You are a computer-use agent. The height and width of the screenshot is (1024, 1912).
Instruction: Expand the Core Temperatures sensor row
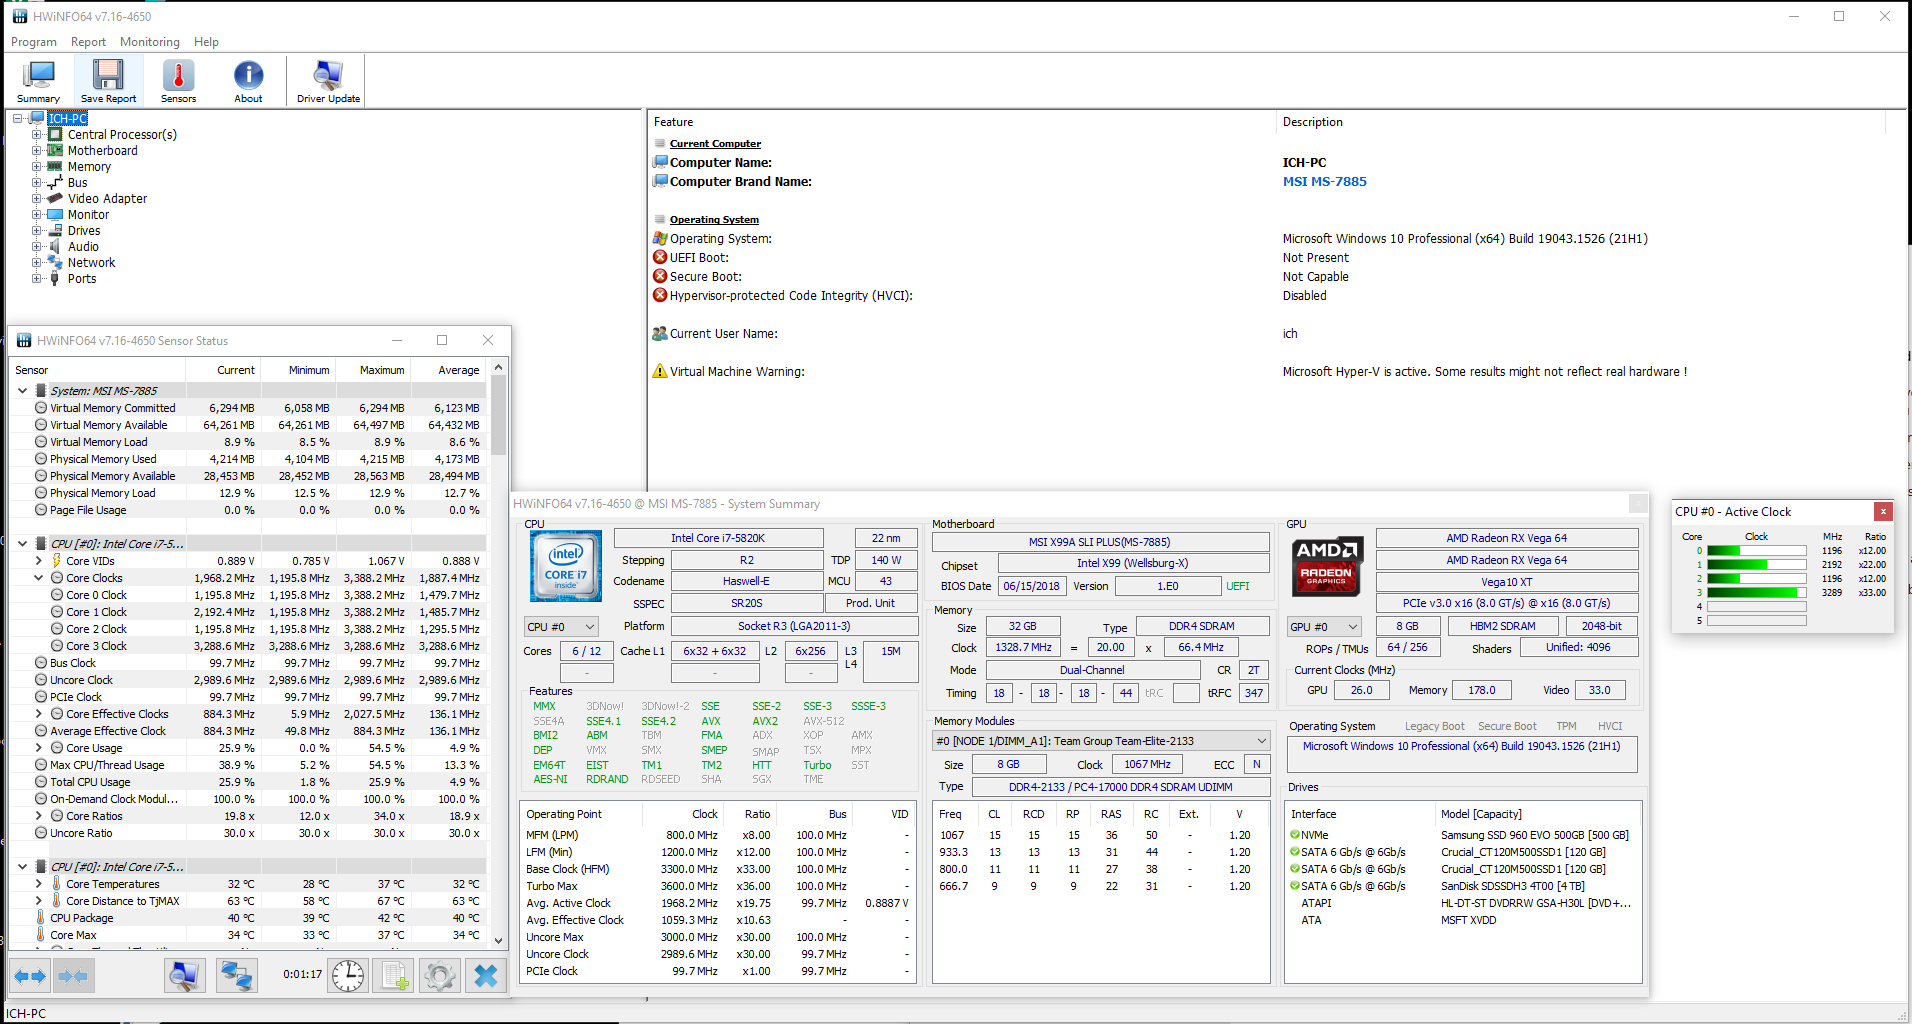pyautogui.click(x=39, y=884)
